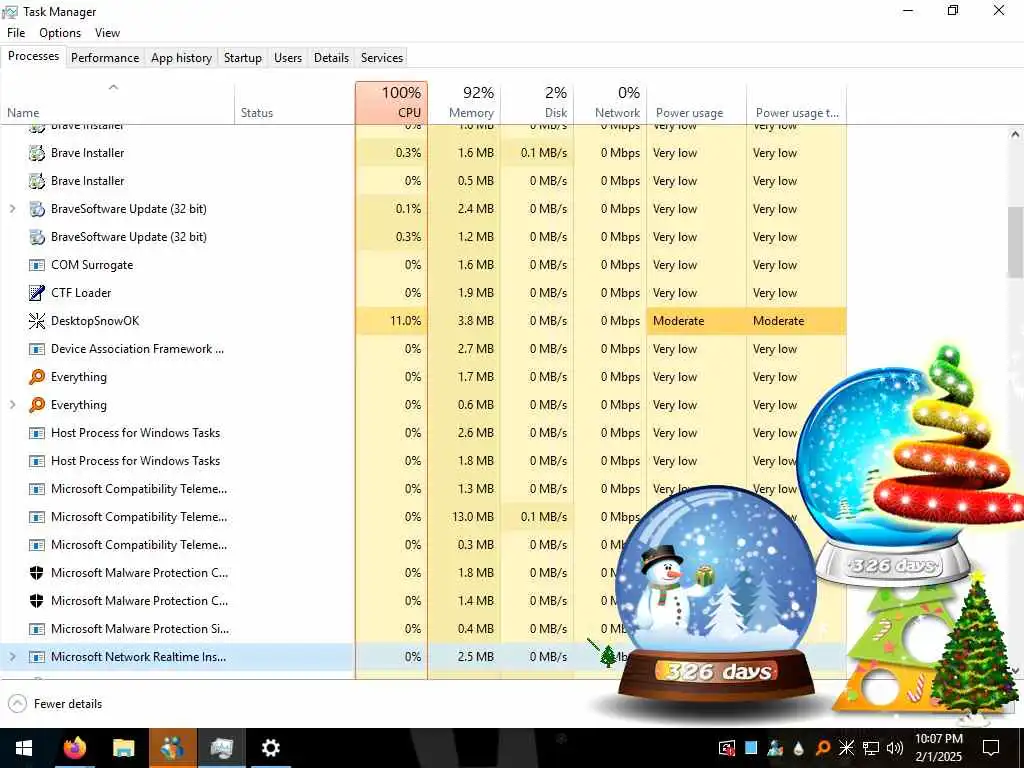
Task: Sort by the Power usage trend column
Action: pyautogui.click(x=797, y=103)
